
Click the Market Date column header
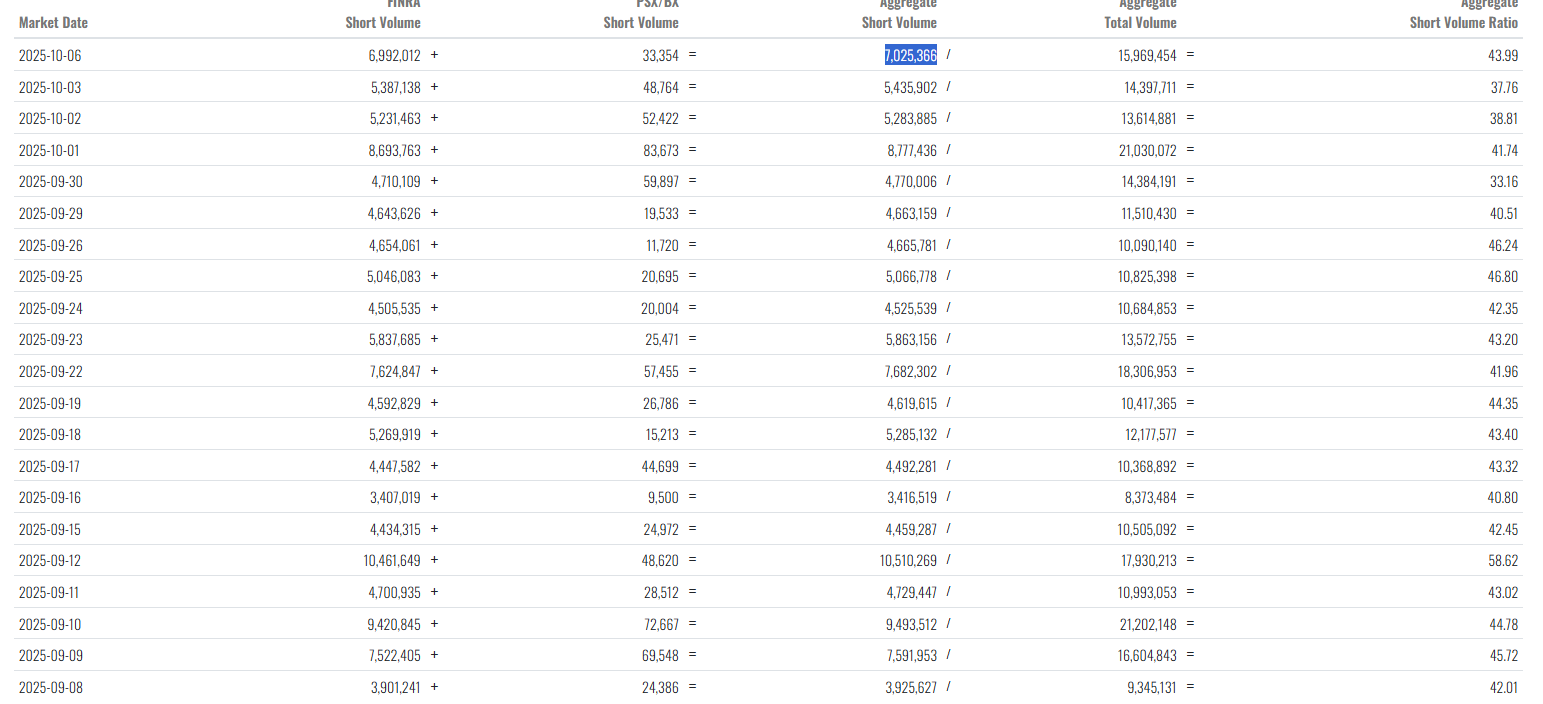pos(53,22)
